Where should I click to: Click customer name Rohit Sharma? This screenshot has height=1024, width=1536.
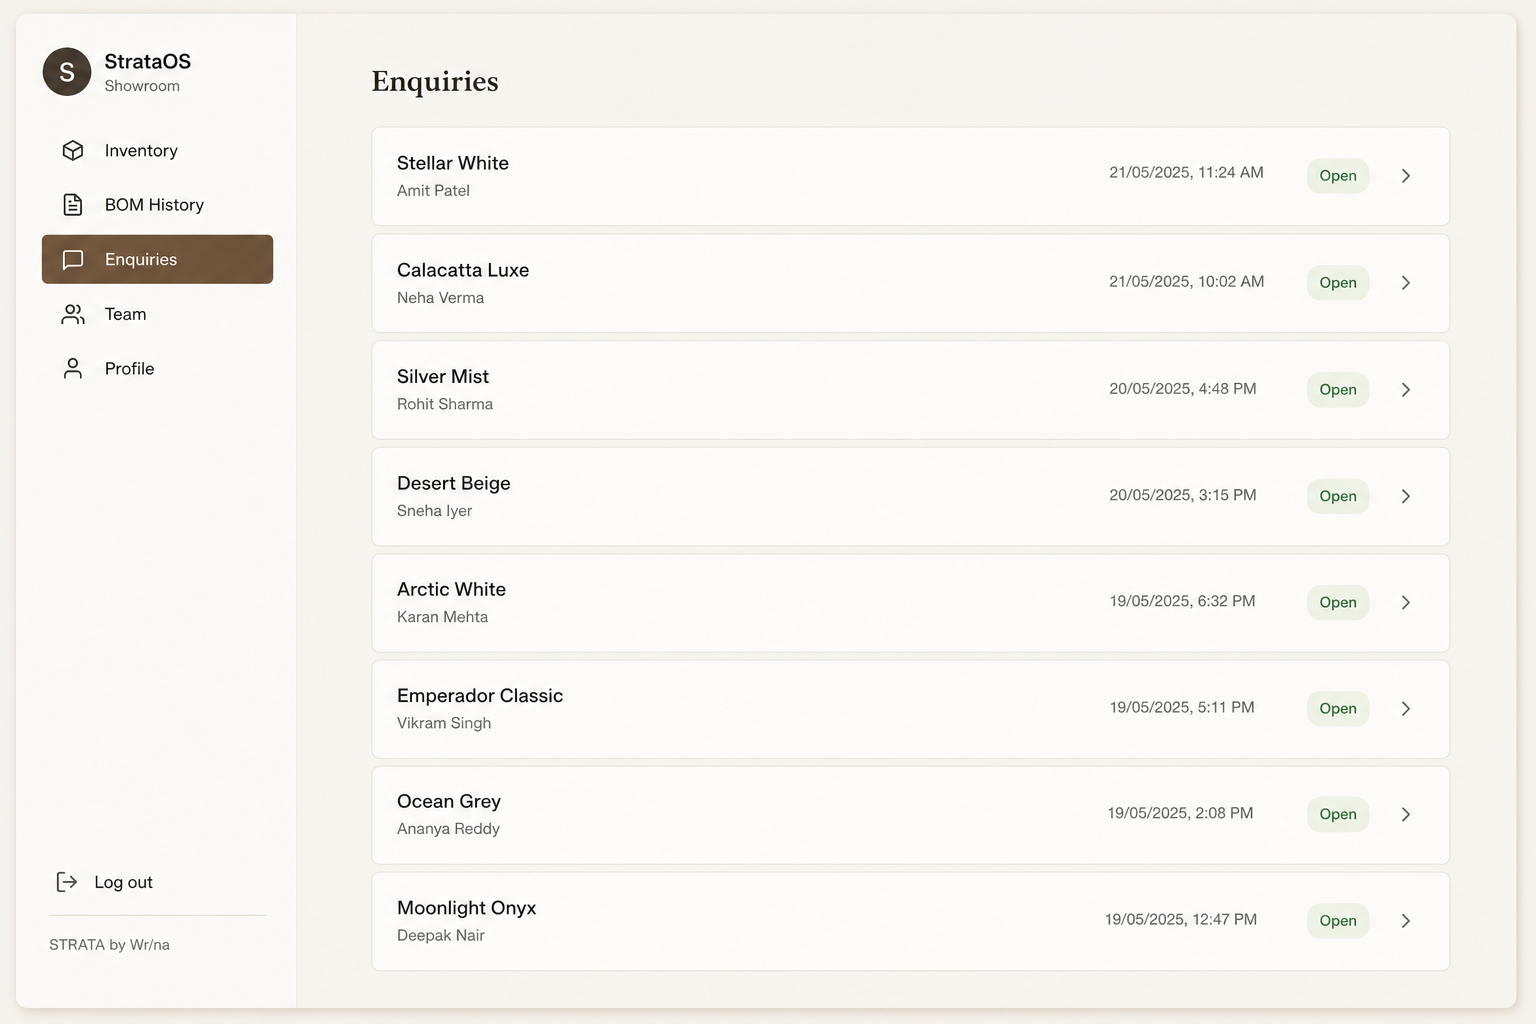pyautogui.click(x=445, y=404)
